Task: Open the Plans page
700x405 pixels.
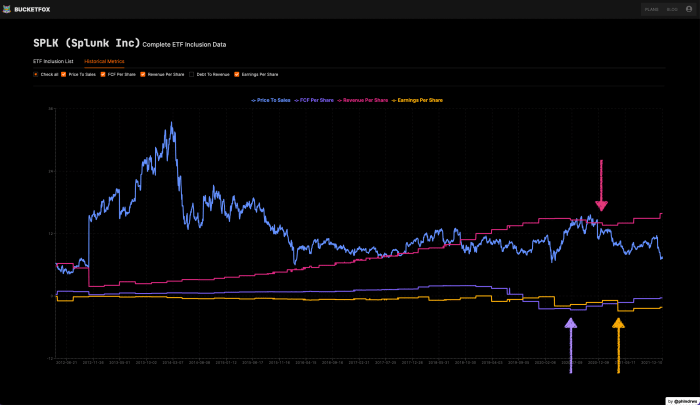Action: (651, 9)
